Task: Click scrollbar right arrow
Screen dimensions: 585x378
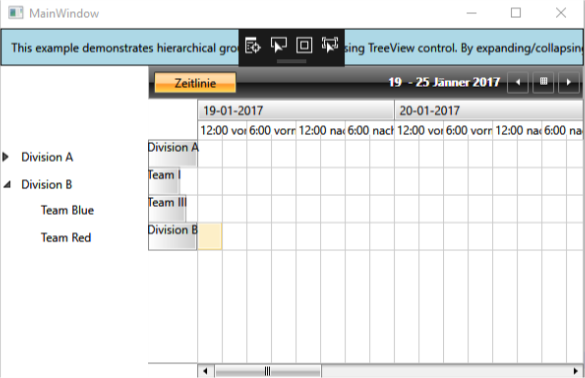Action: [576, 371]
